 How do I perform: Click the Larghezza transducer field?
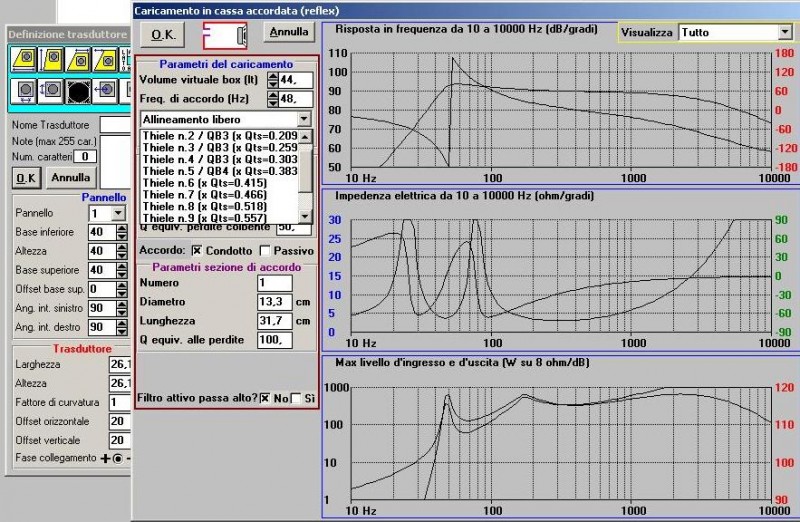pos(120,364)
